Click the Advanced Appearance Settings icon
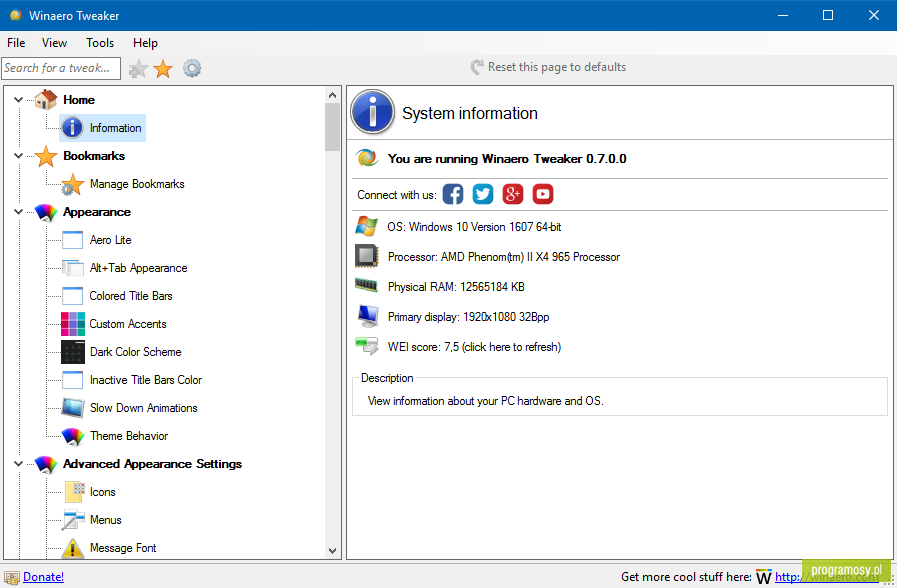The width and height of the screenshot is (897, 588). [46, 464]
